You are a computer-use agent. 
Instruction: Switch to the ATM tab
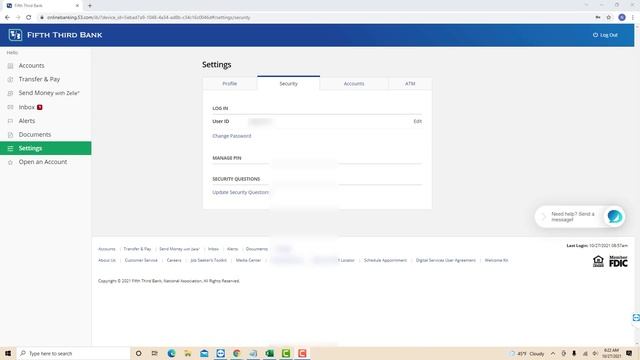pyautogui.click(x=410, y=84)
